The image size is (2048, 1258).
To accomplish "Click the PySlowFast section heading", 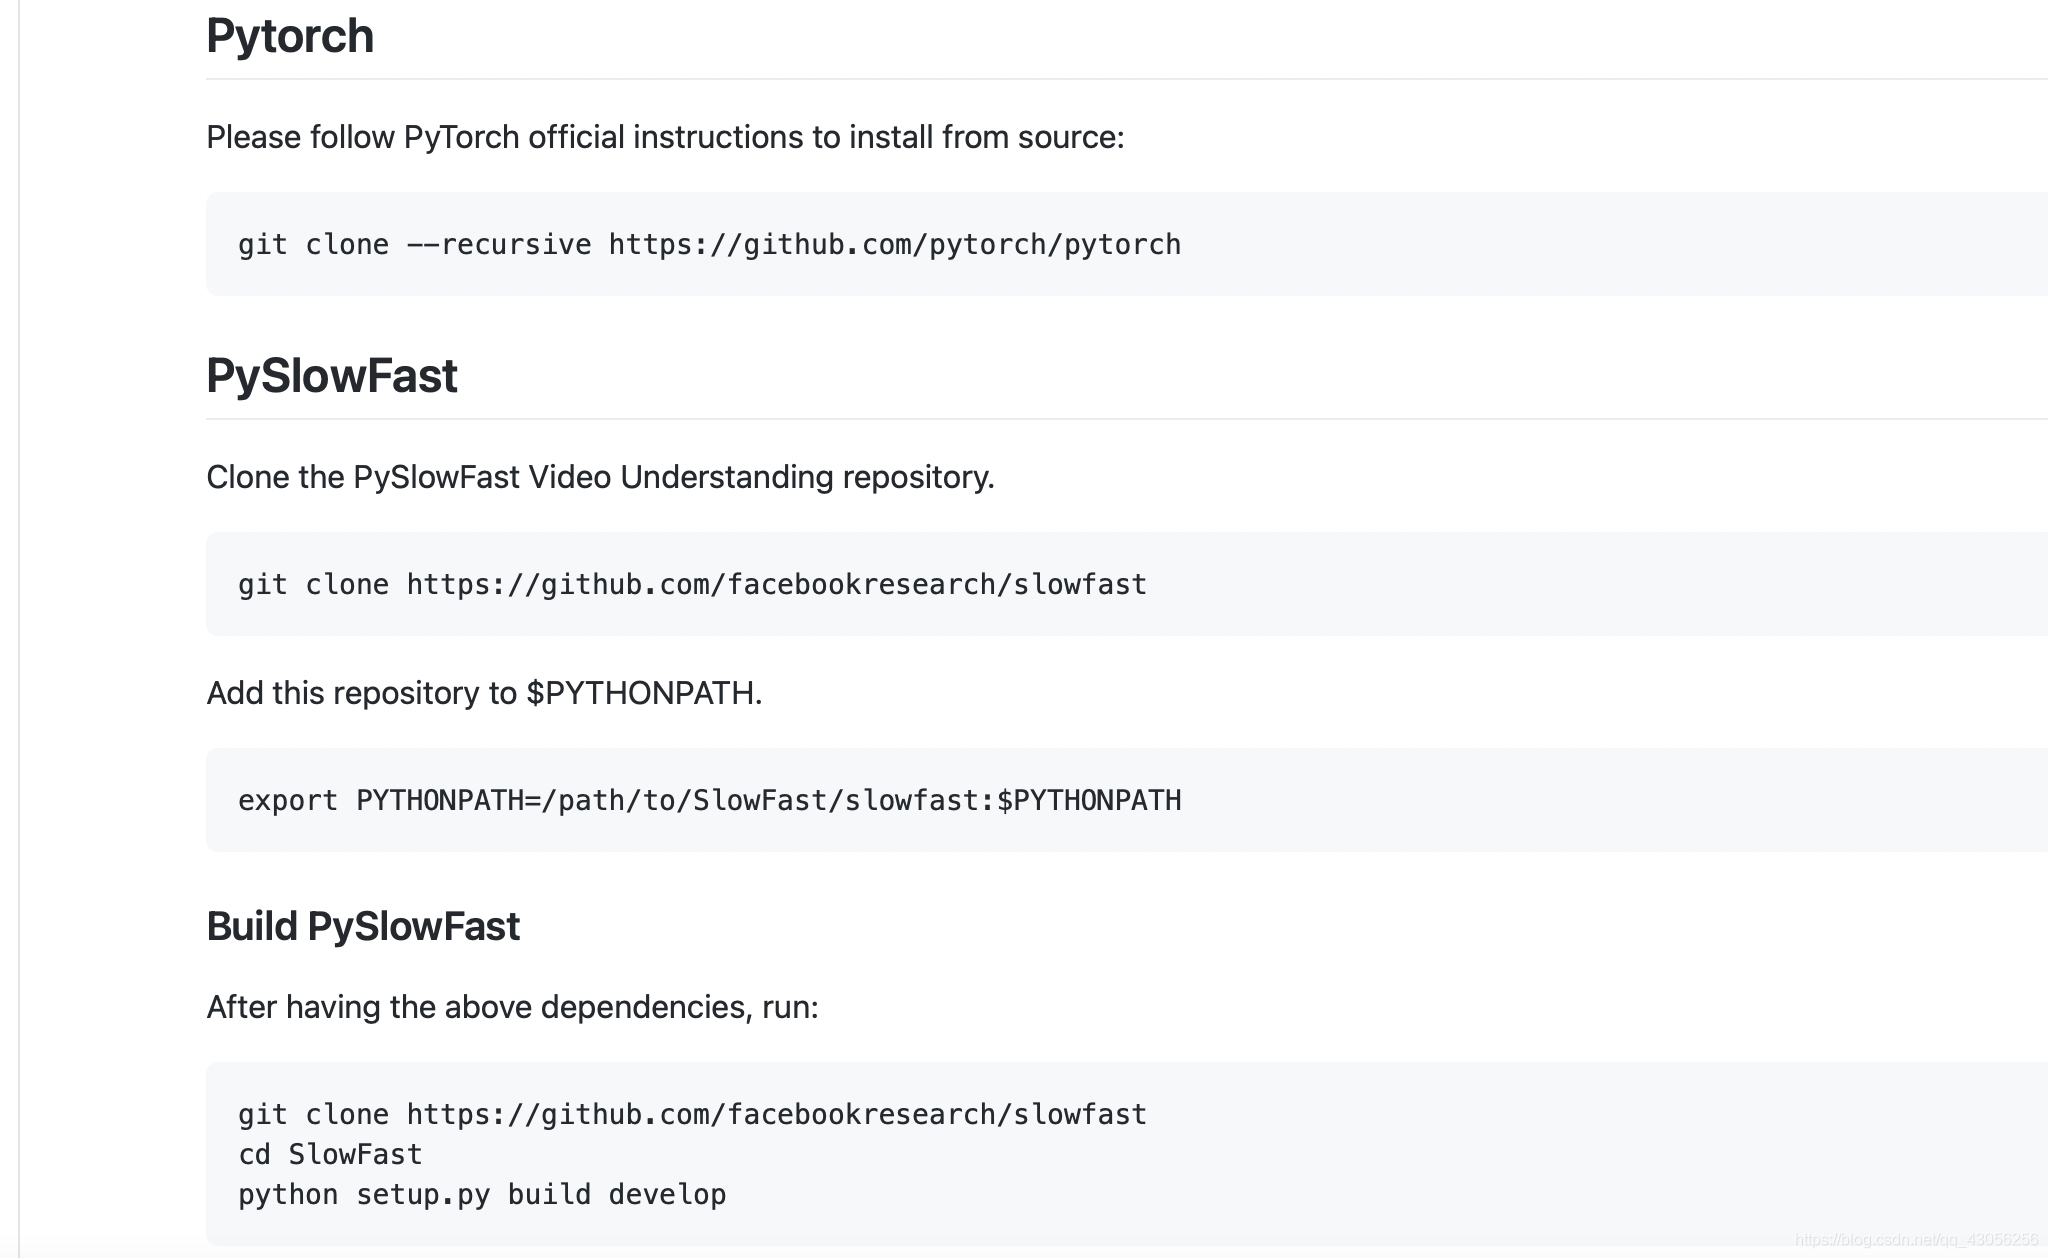I will [331, 377].
